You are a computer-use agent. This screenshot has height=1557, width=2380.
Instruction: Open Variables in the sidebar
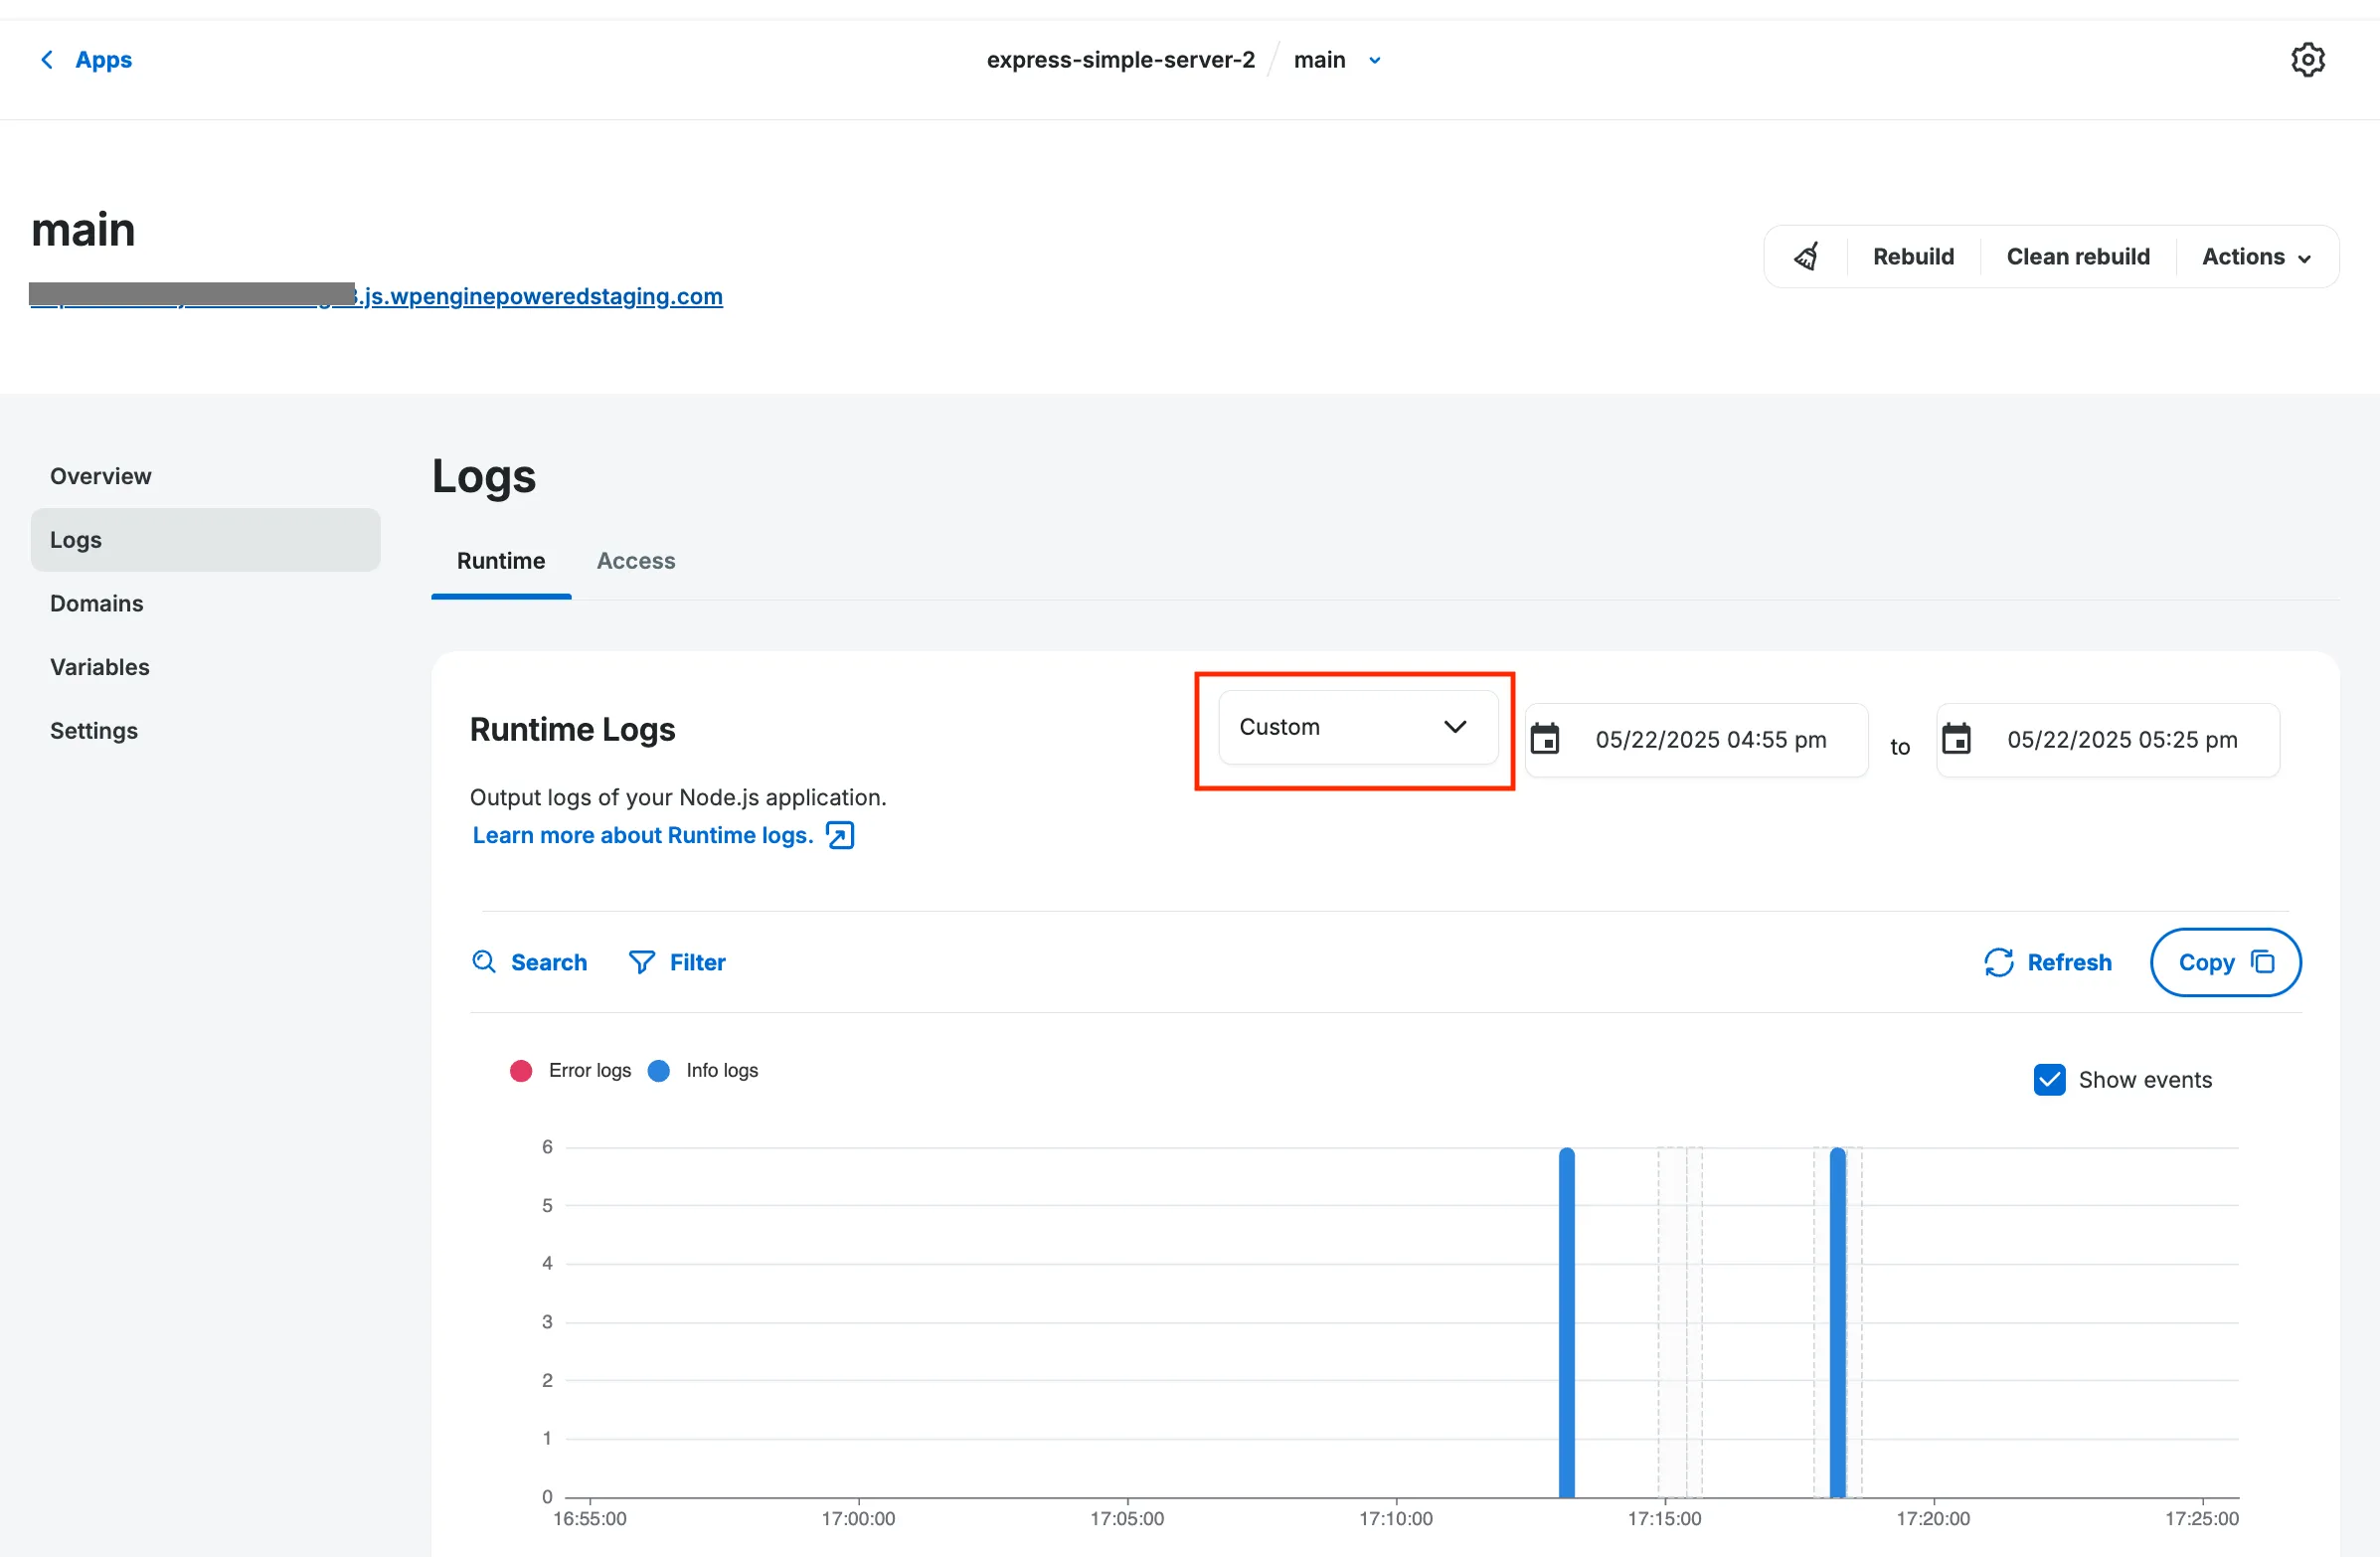(100, 667)
